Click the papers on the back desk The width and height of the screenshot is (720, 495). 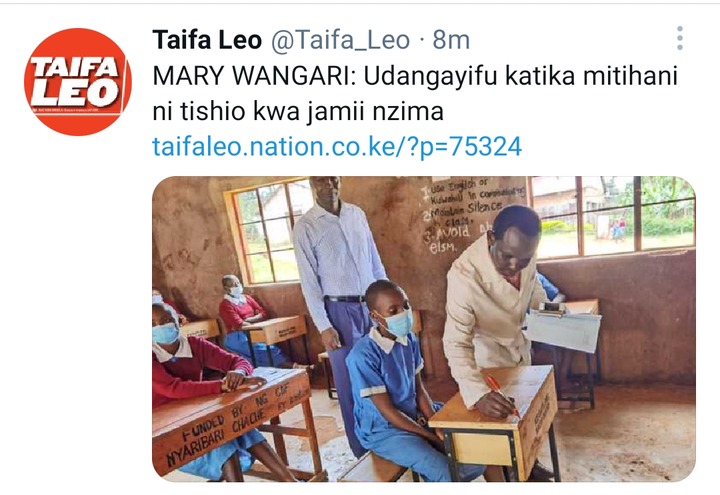(563, 331)
